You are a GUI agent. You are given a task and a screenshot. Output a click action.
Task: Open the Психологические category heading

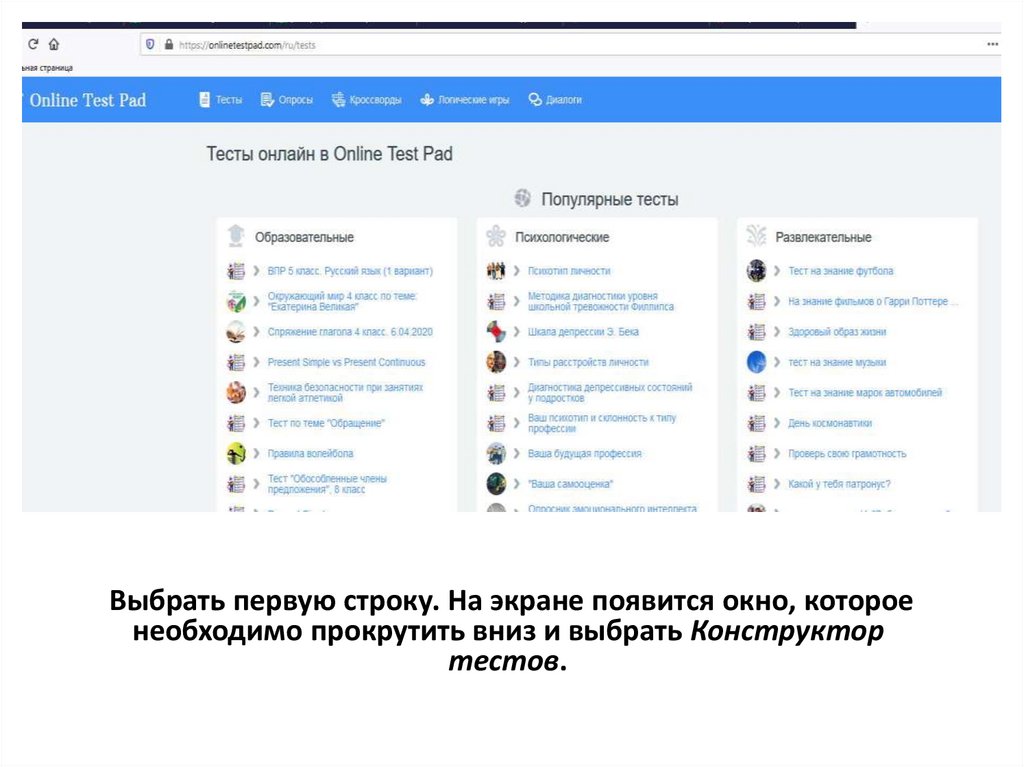[562, 237]
